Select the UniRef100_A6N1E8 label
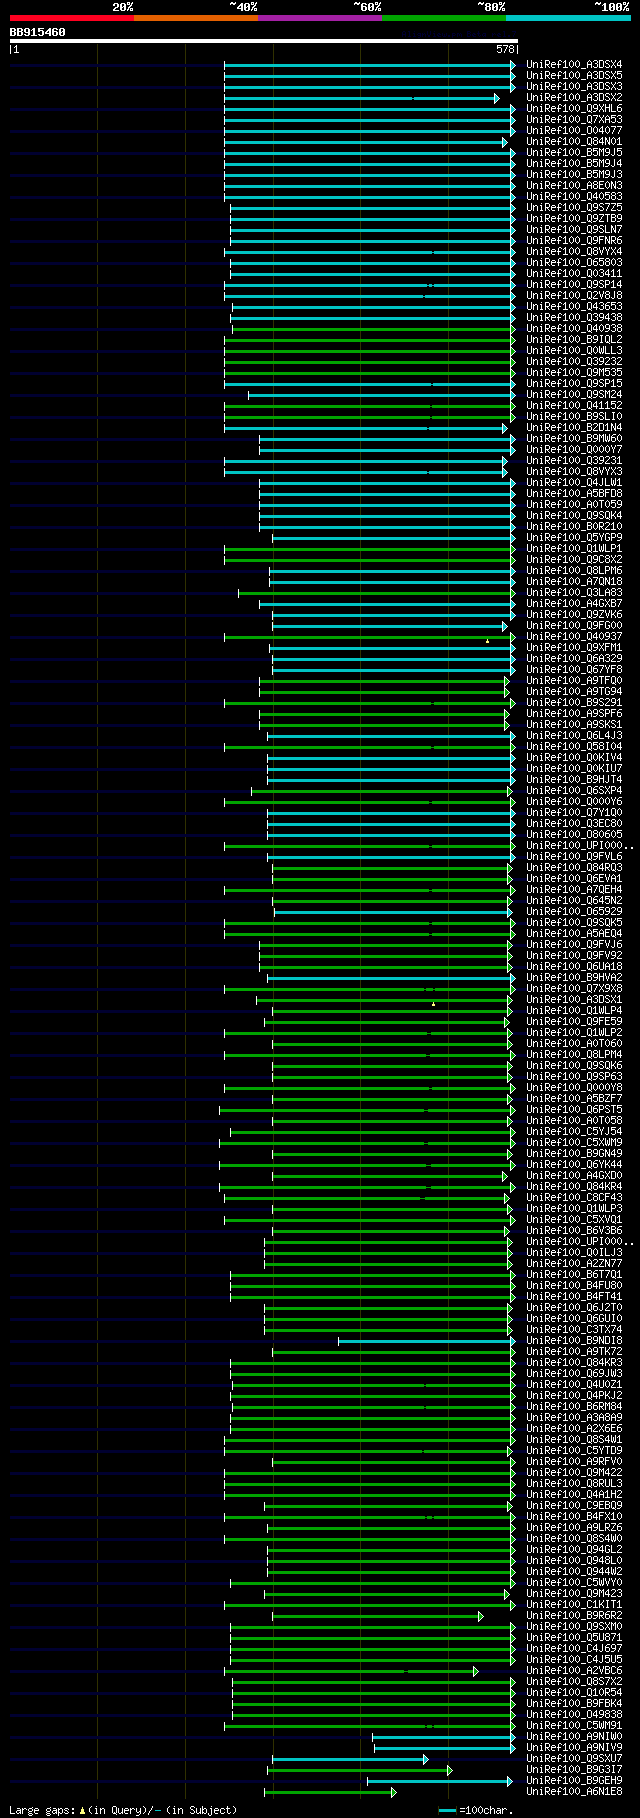Image resolution: width=640 pixels, height=1818 pixels. (574, 1792)
